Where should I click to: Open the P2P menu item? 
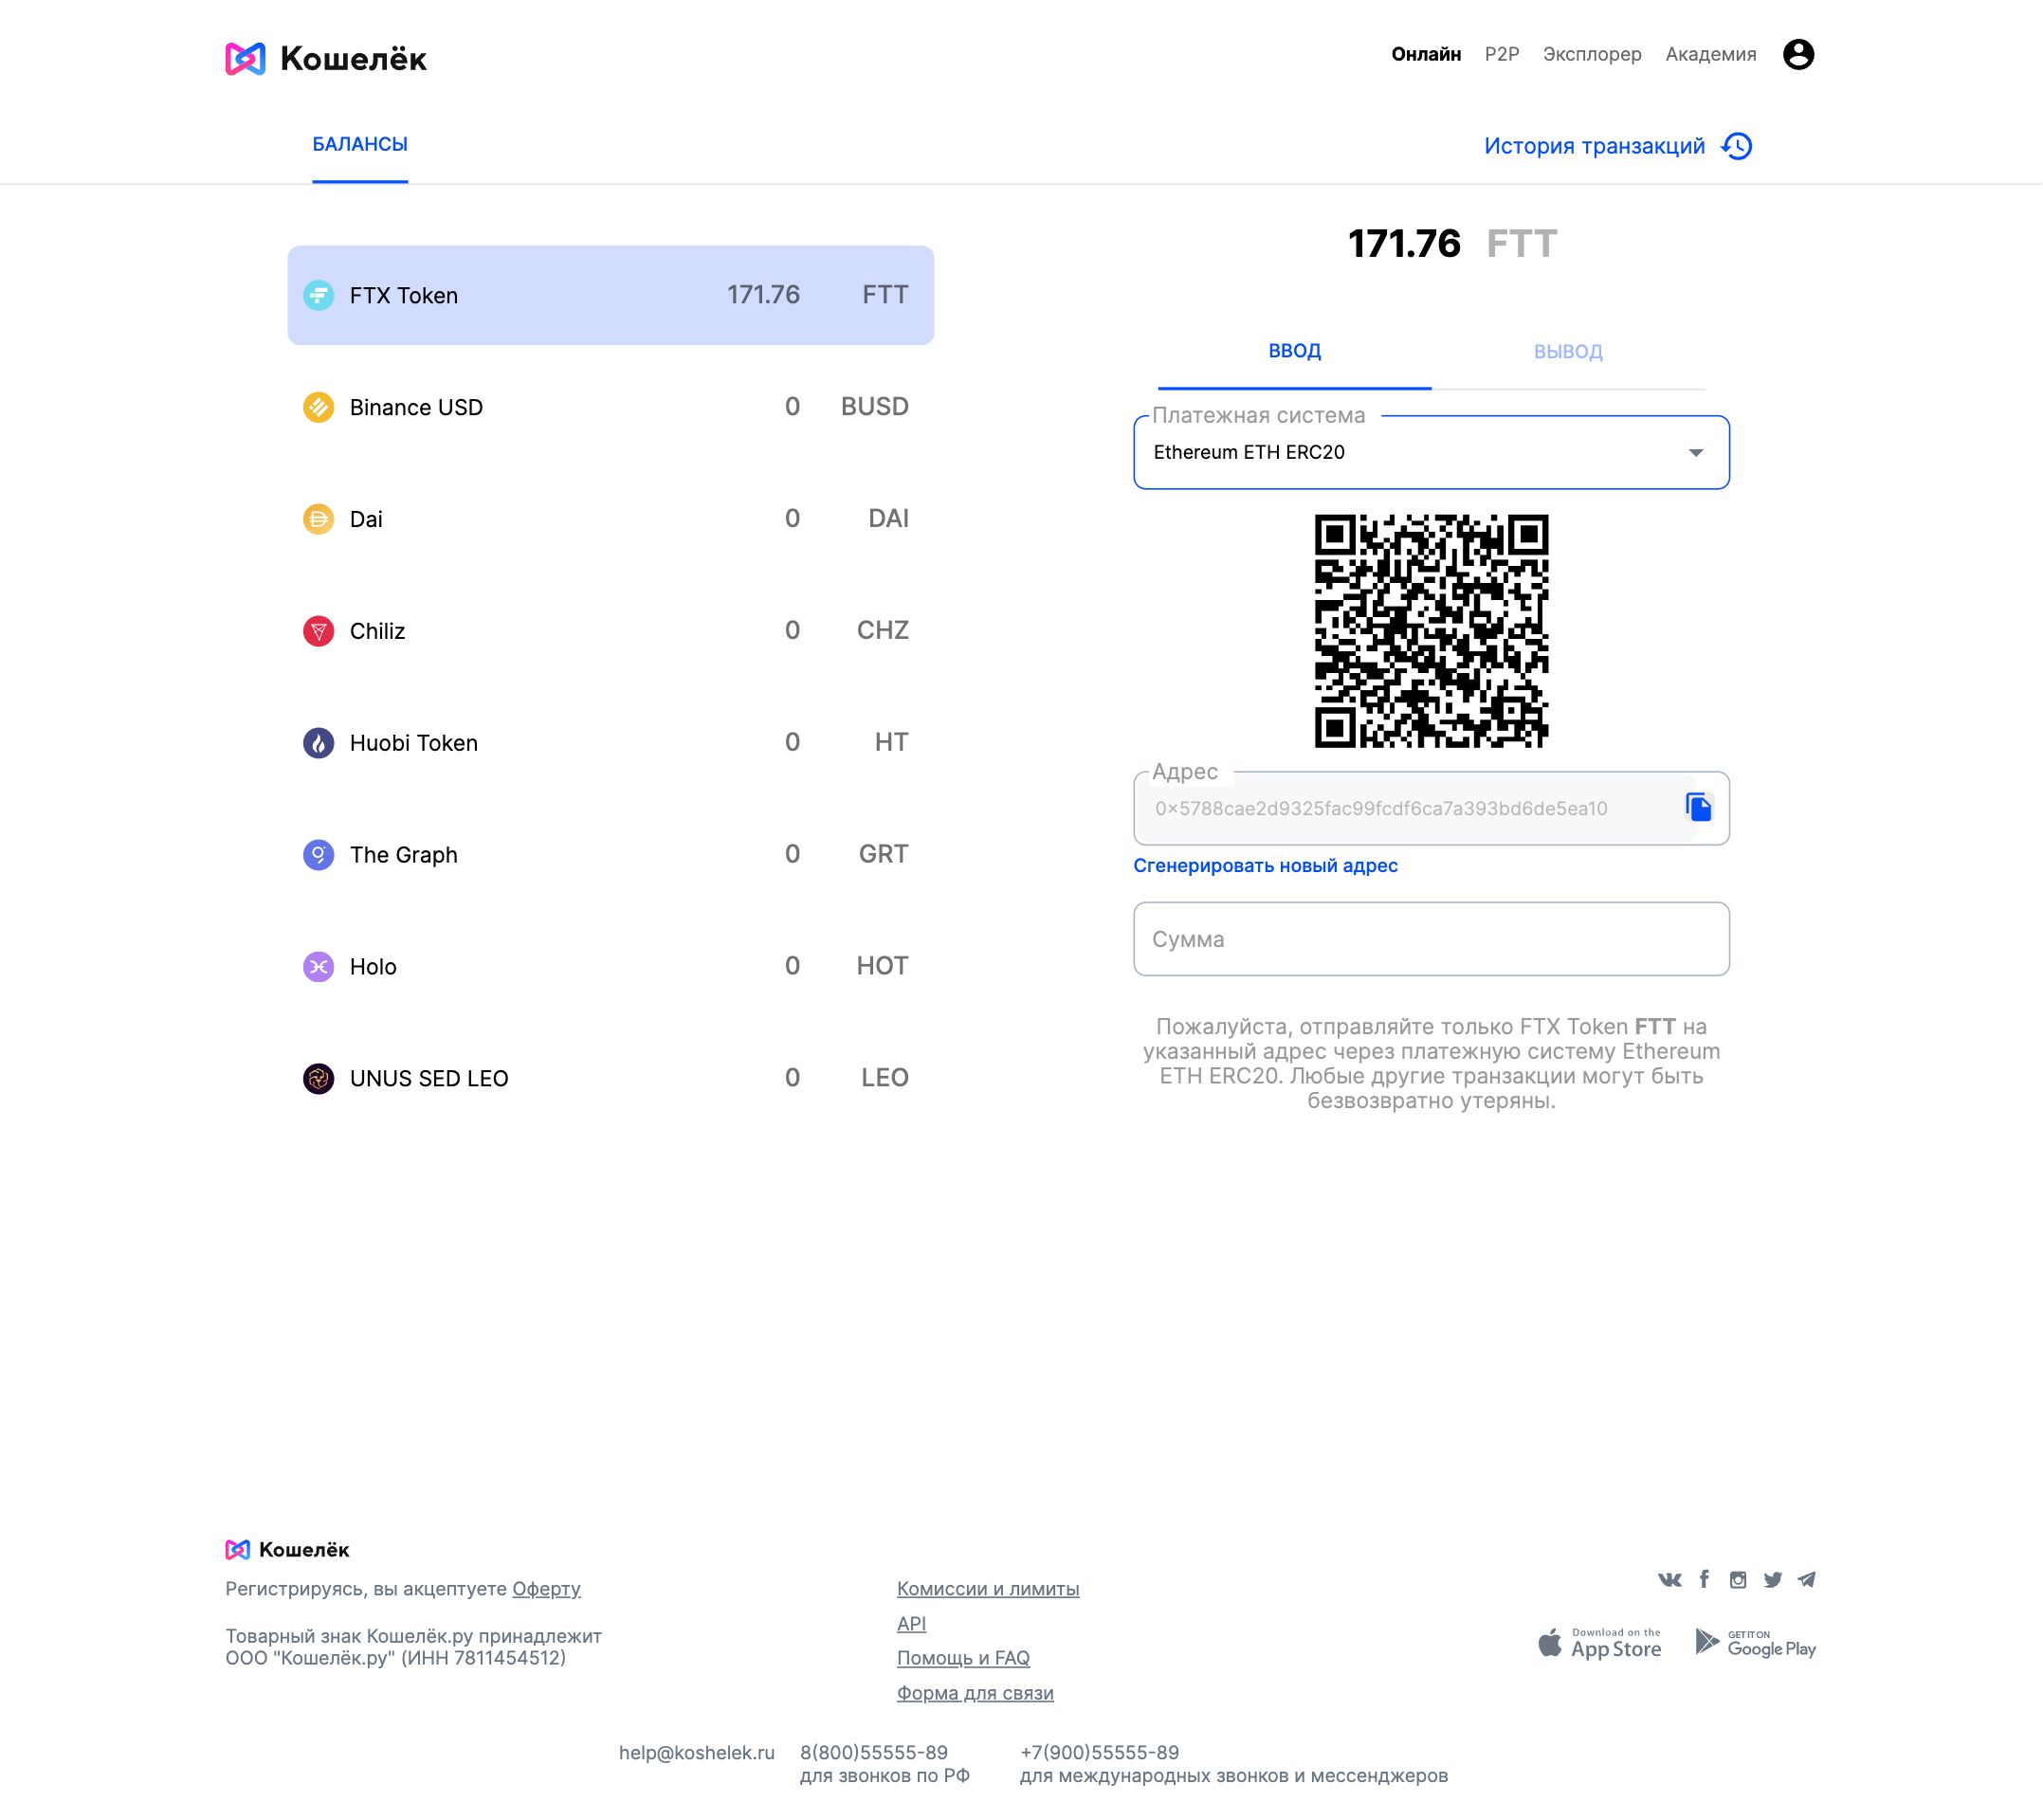(x=1501, y=54)
